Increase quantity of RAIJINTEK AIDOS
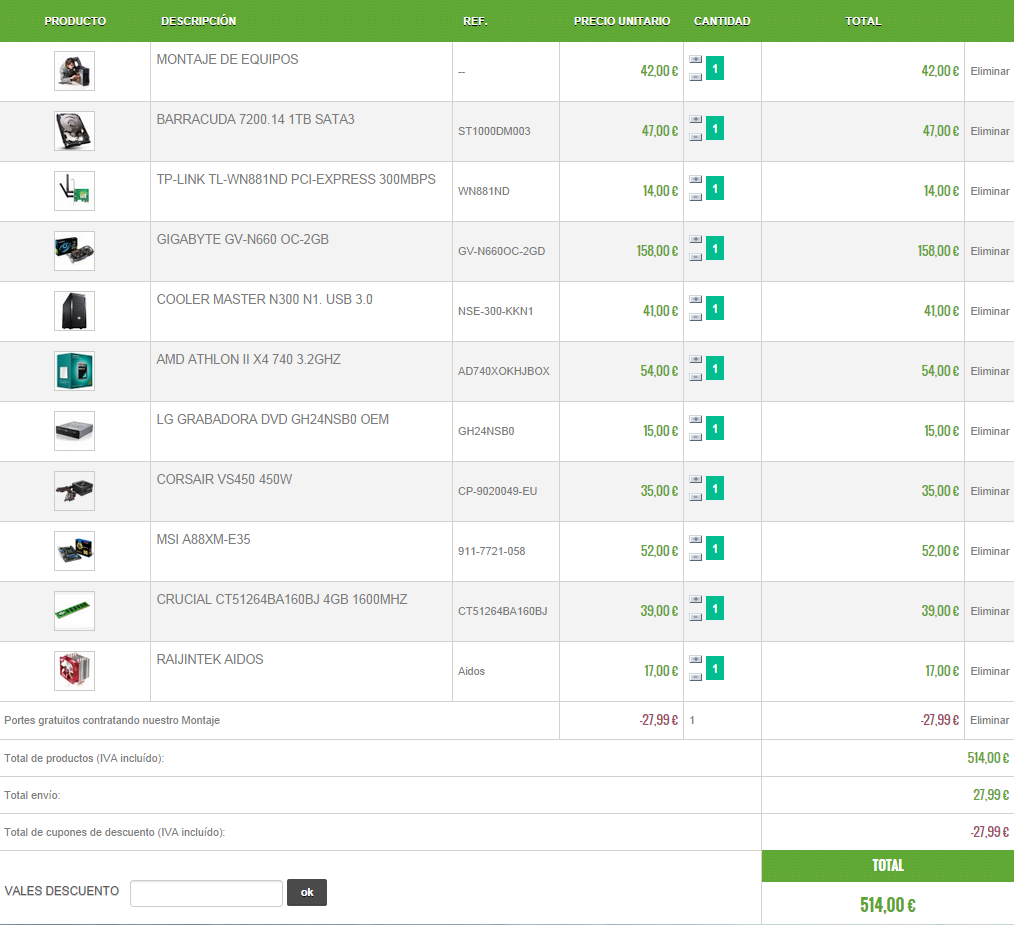 [x=695, y=660]
